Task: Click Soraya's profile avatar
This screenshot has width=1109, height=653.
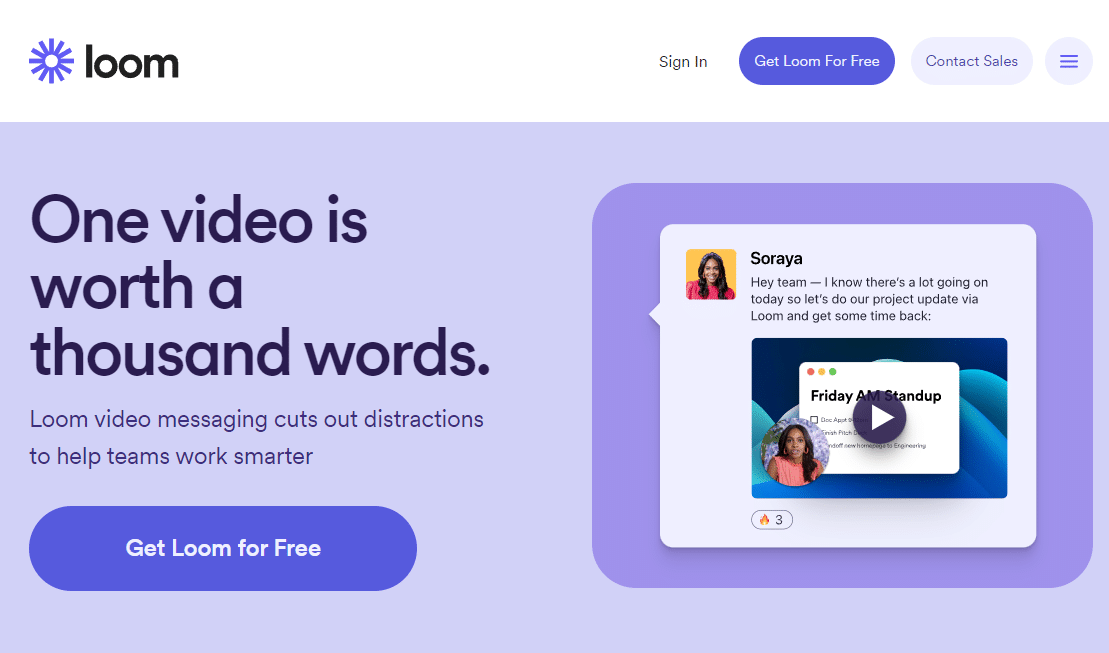Action: [x=710, y=274]
